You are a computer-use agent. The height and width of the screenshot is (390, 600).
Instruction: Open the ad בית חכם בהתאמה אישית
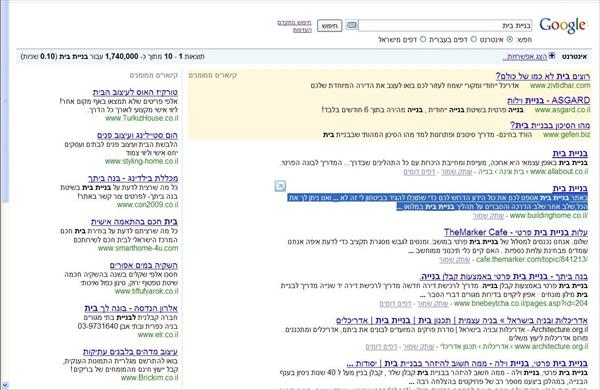pos(134,222)
